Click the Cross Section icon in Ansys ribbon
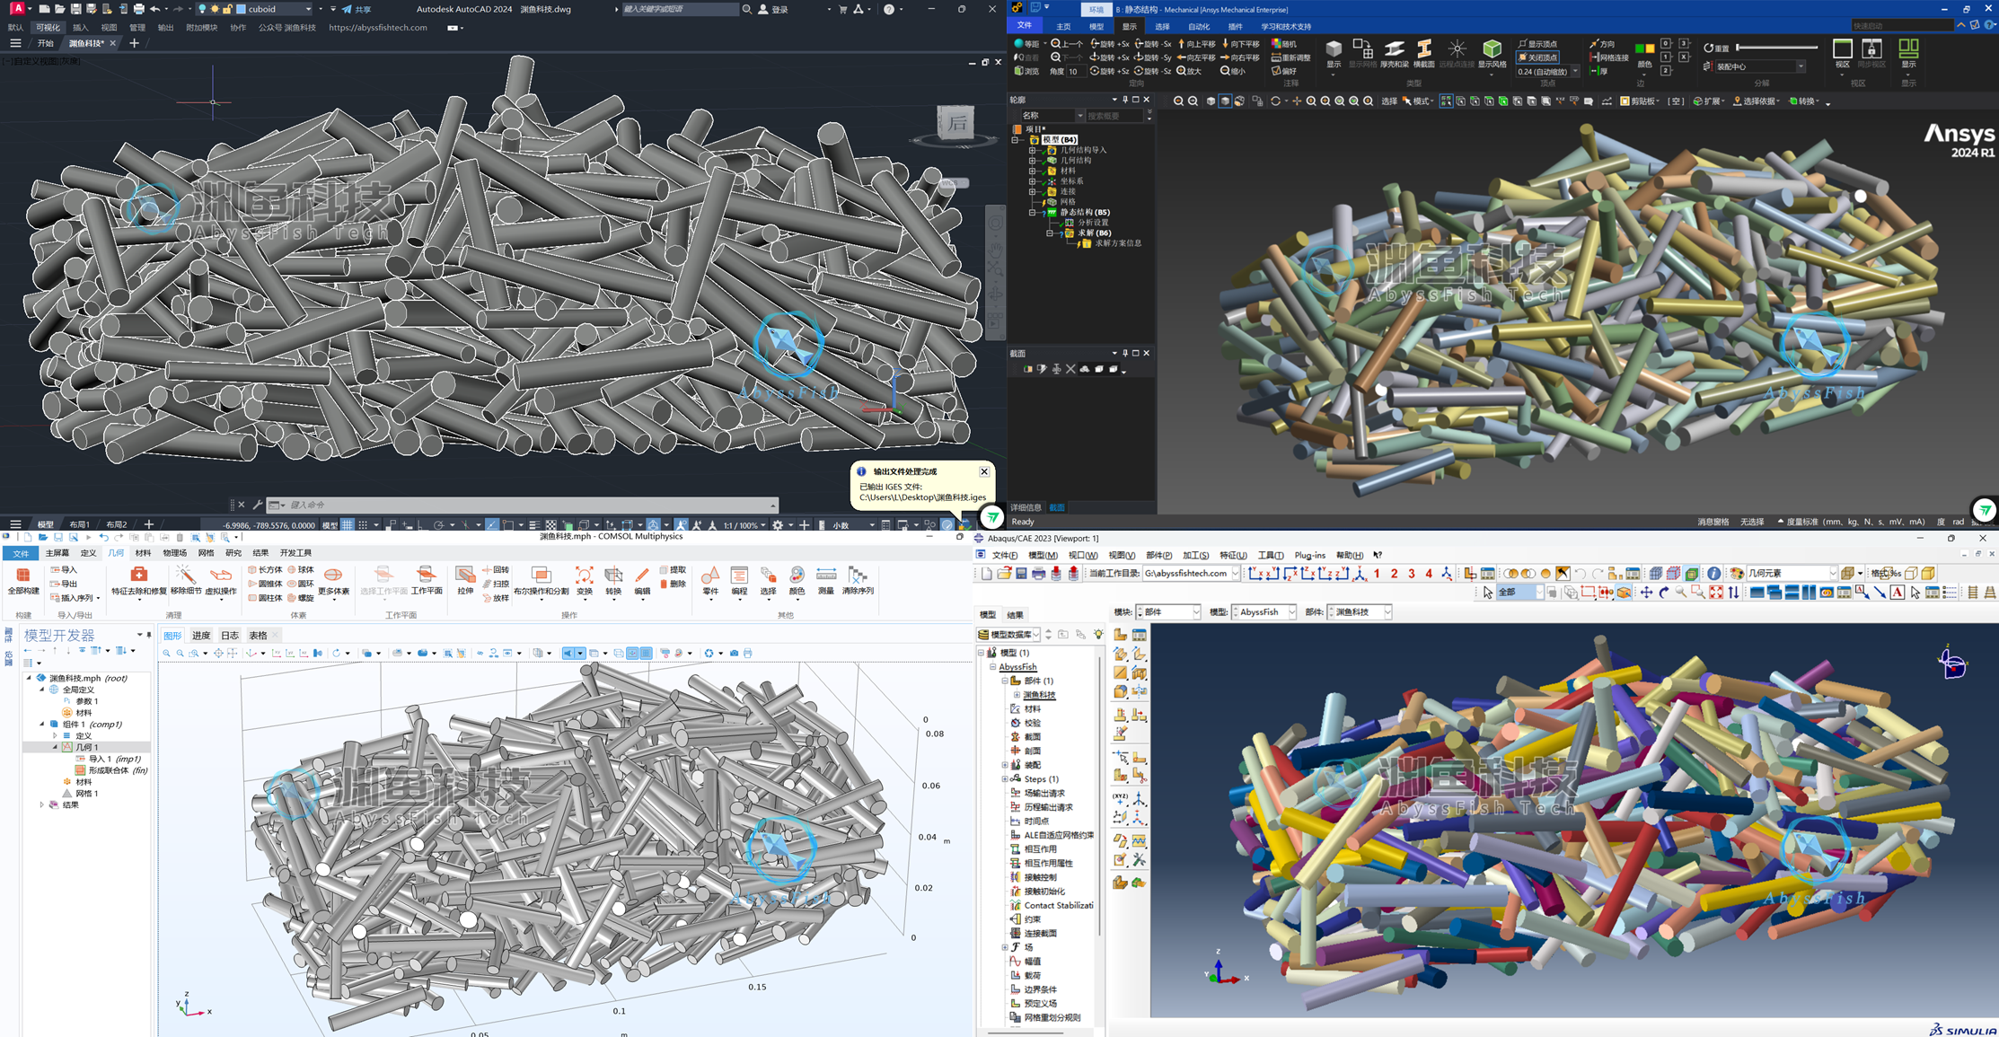 tap(1424, 49)
